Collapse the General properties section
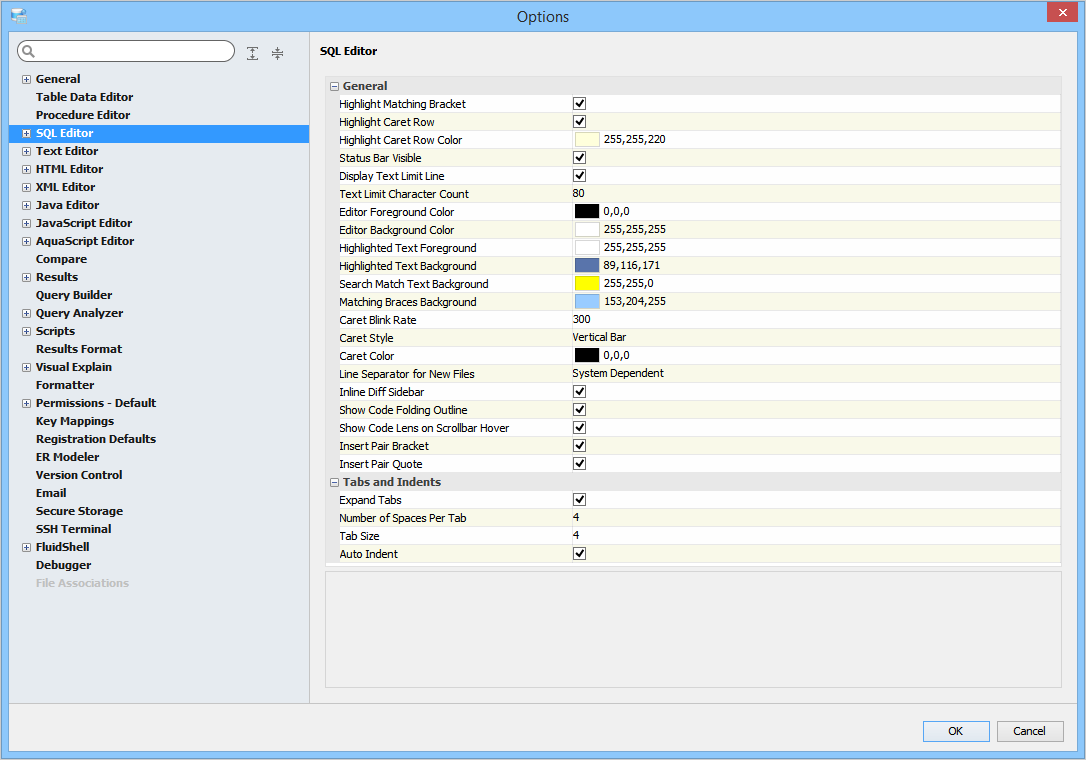1086x760 pixels. (x=335, y=86)
